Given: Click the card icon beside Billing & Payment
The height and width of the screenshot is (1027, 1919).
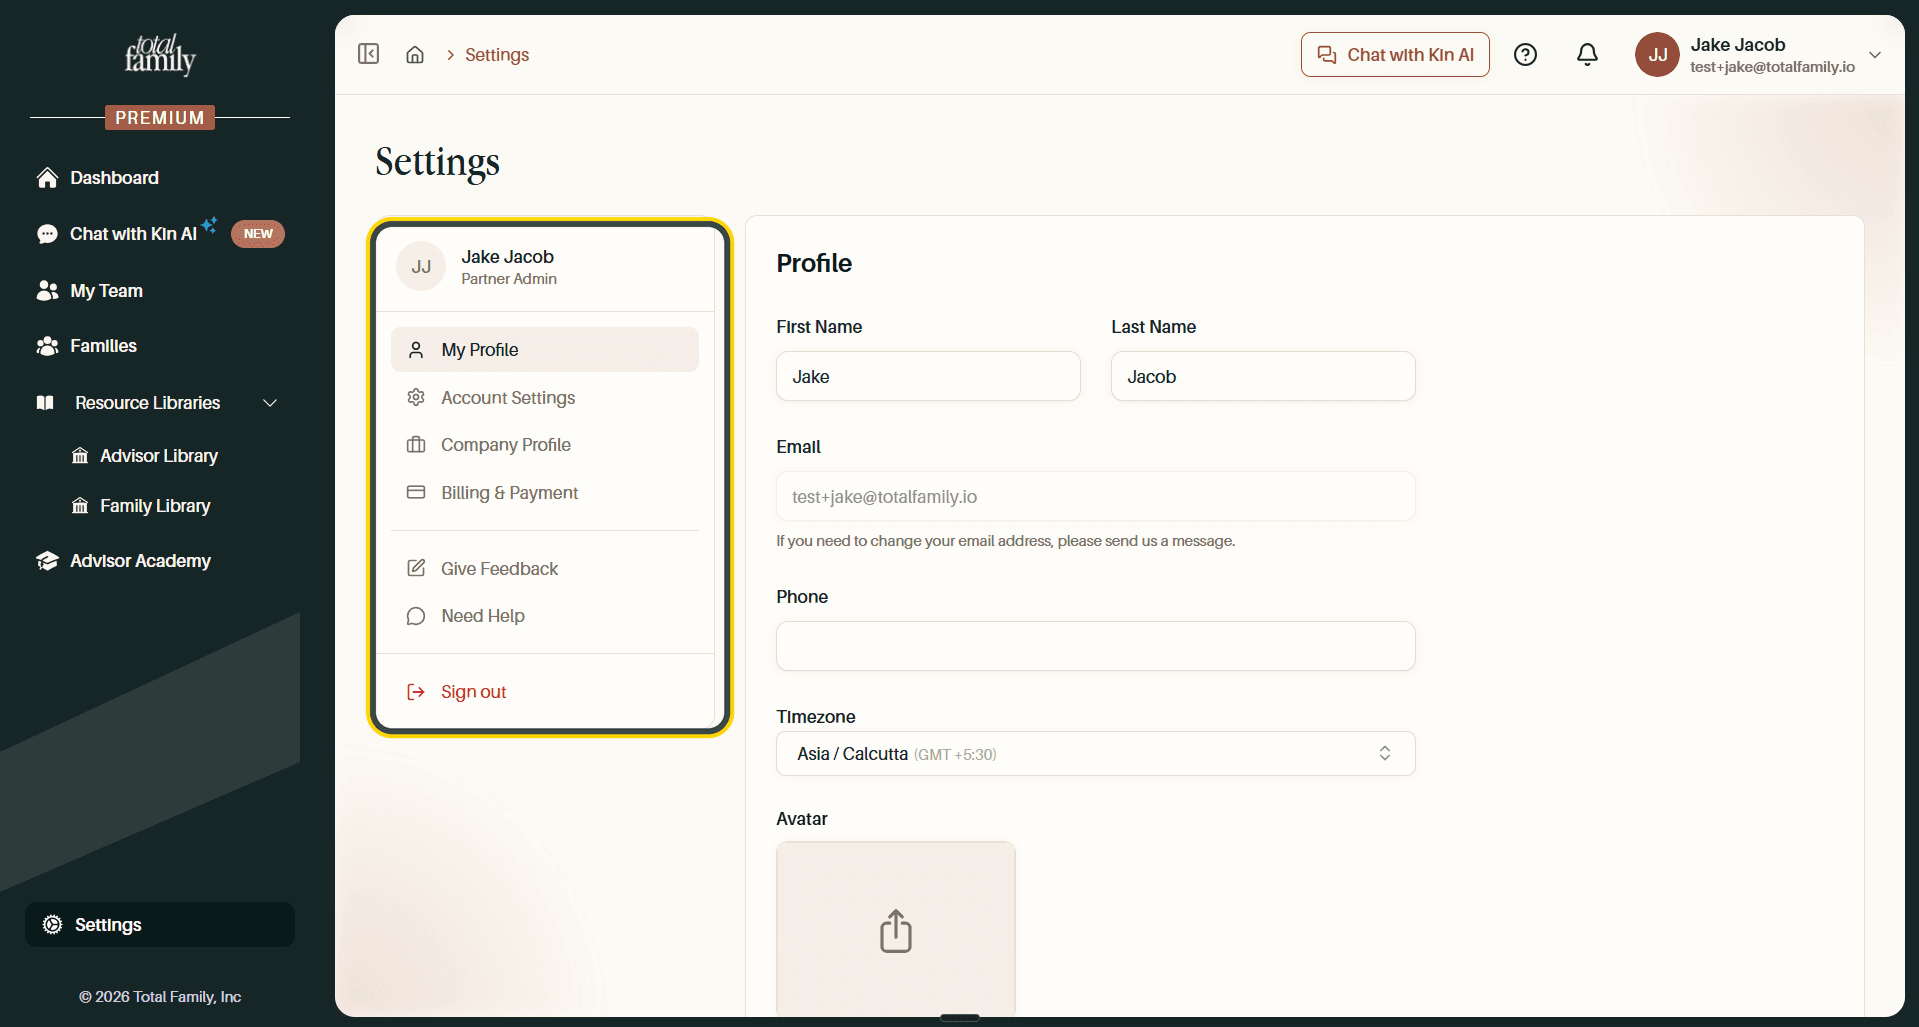Looking at the screenshot, I should point(416,493).
